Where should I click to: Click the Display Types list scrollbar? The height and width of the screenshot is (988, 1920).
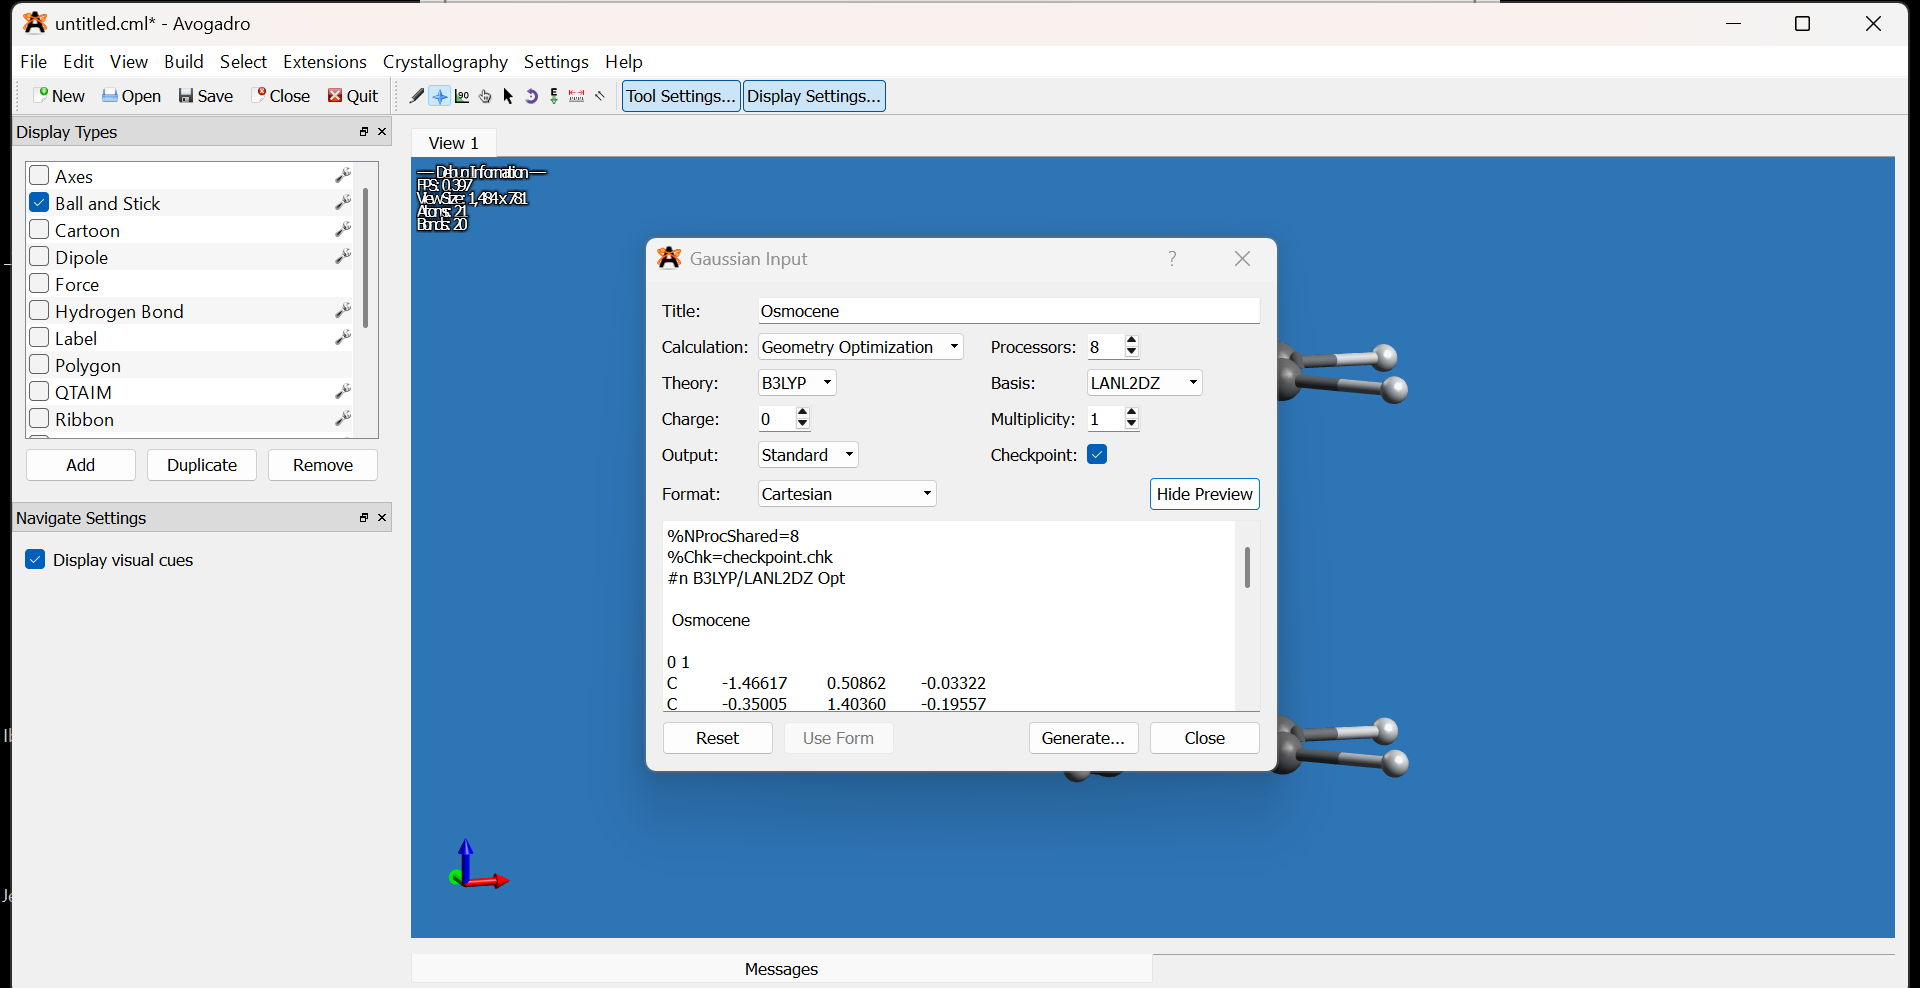tap(366, 258)
